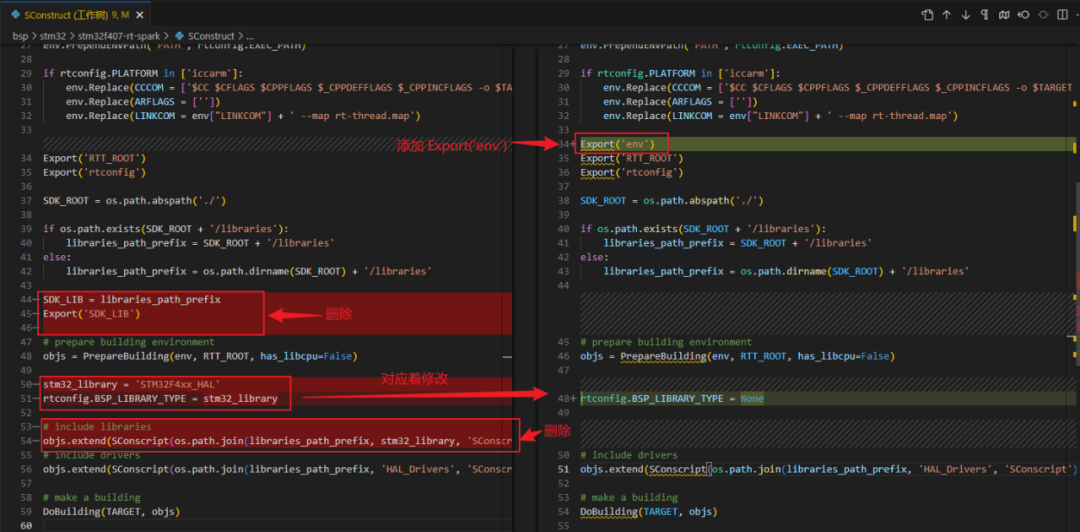Click removed line Export('SDK_LIB')
The height and width of the screenshot is (532, 1080).
point(92,314)
